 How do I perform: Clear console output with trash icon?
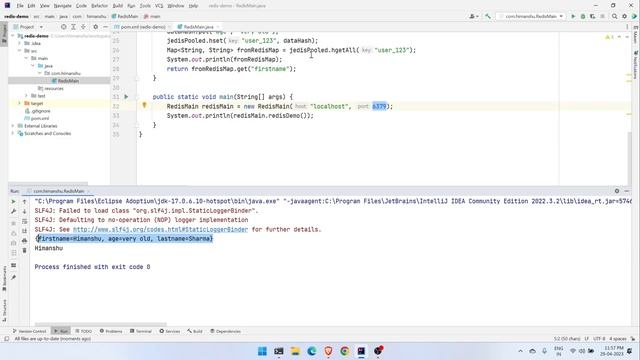[x=24, y=251]
